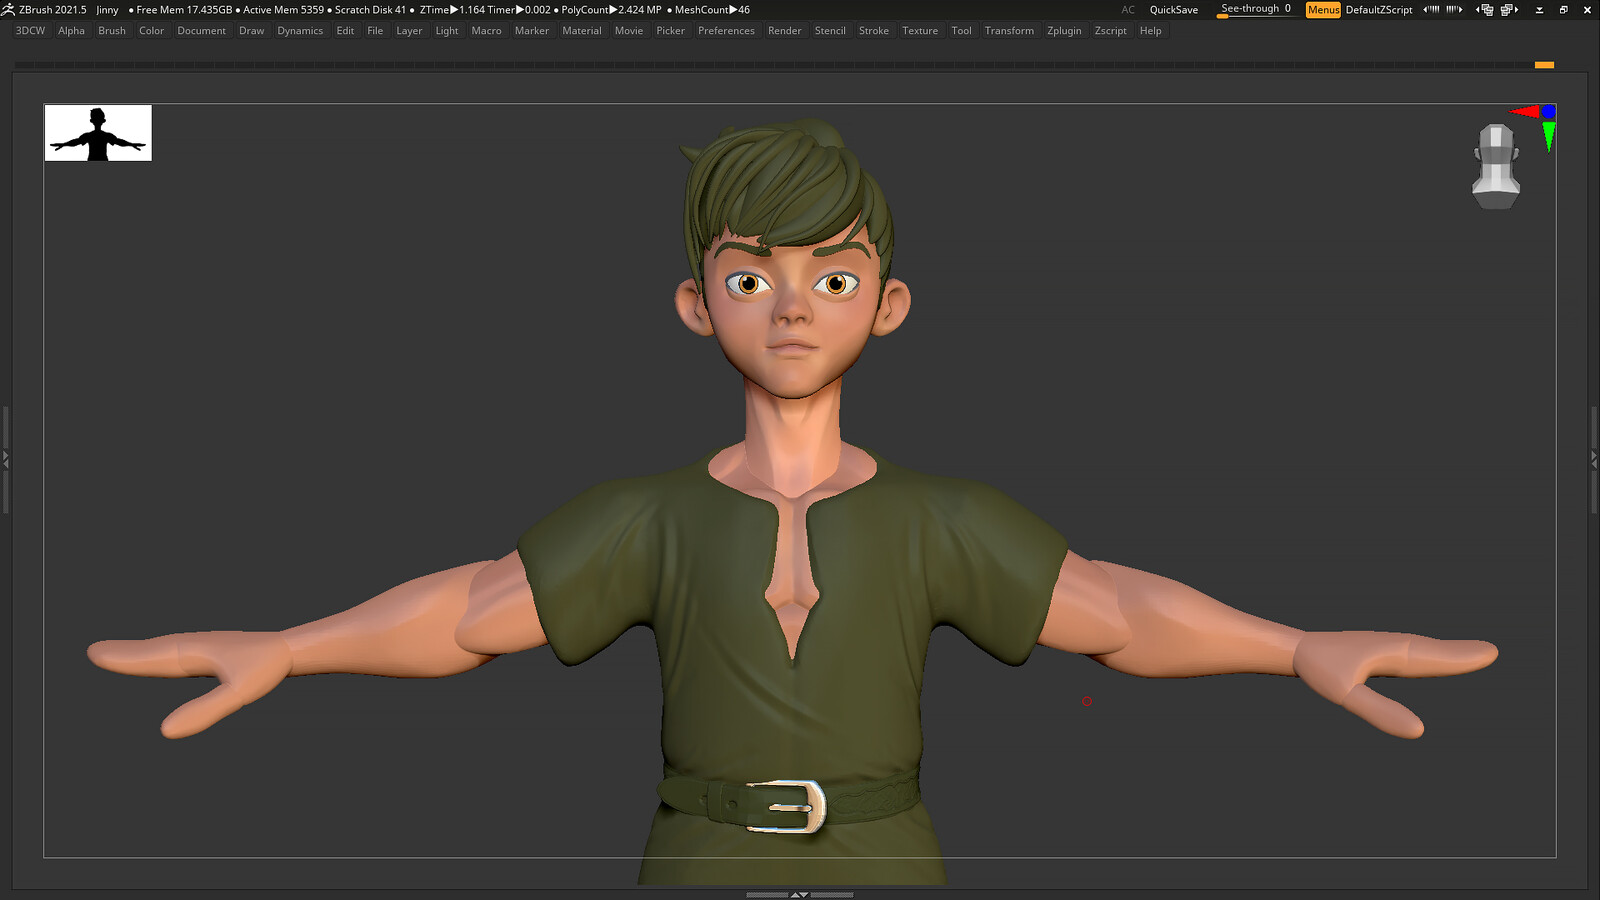This screenshot has width=1600, height=900.
Task: Open the Picker menu
Action: click(x=670, y=31)
